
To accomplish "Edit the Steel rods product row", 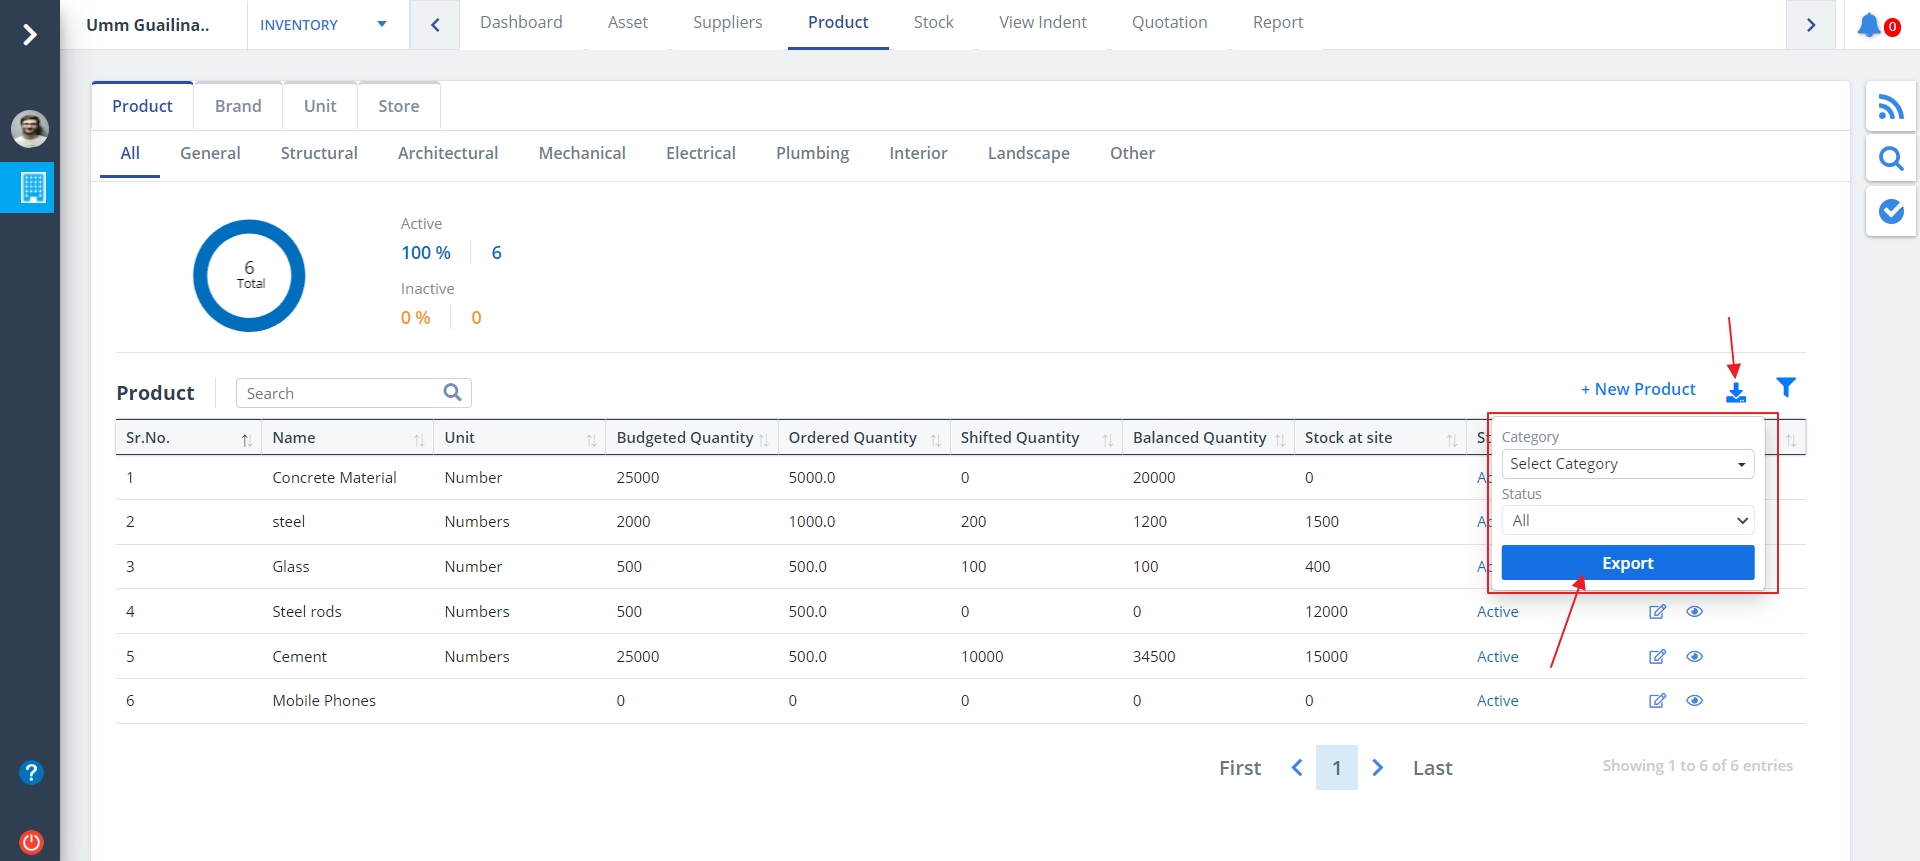I will coord(1657,612).
